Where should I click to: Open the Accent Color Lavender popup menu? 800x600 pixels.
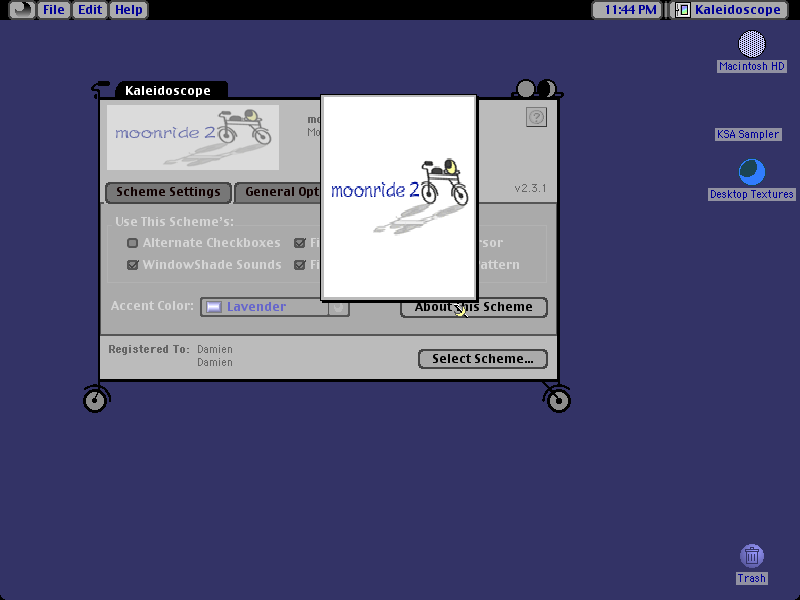click(x=274, y=307)
